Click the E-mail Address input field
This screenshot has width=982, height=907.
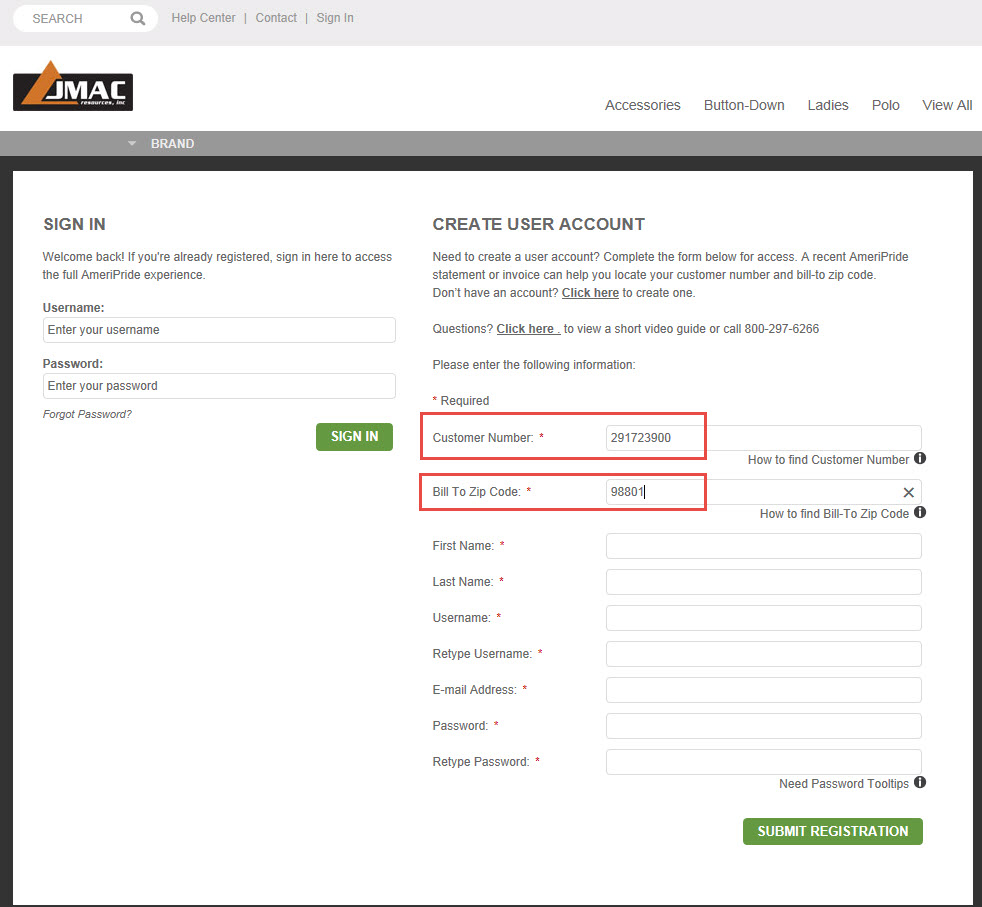[763, 690]
